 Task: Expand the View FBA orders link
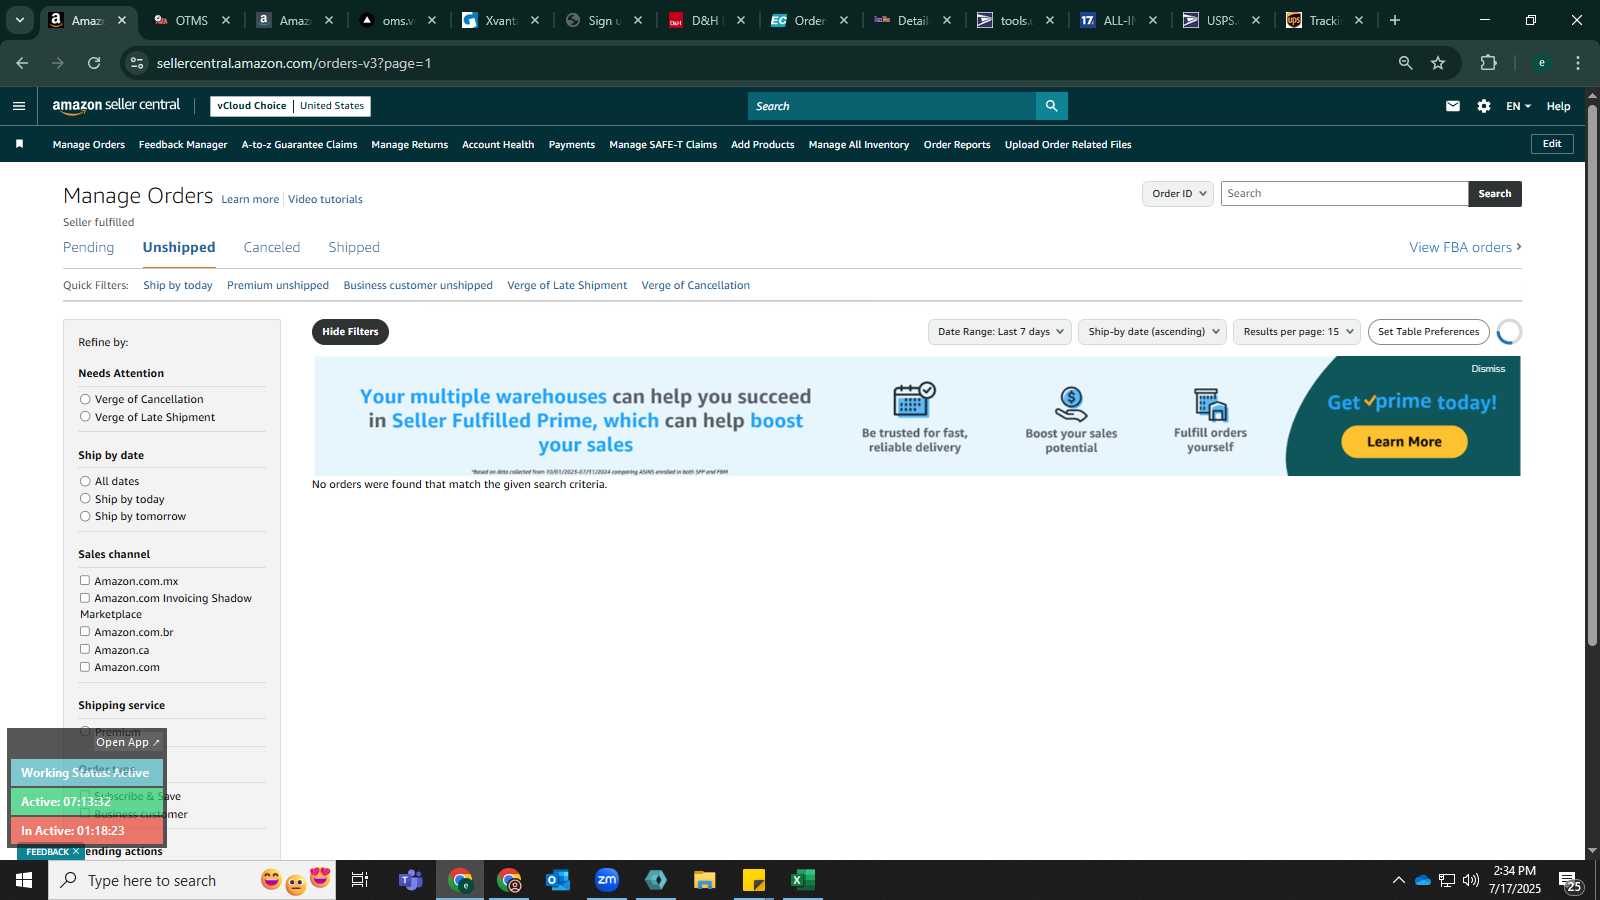[x=1465, y=247]
